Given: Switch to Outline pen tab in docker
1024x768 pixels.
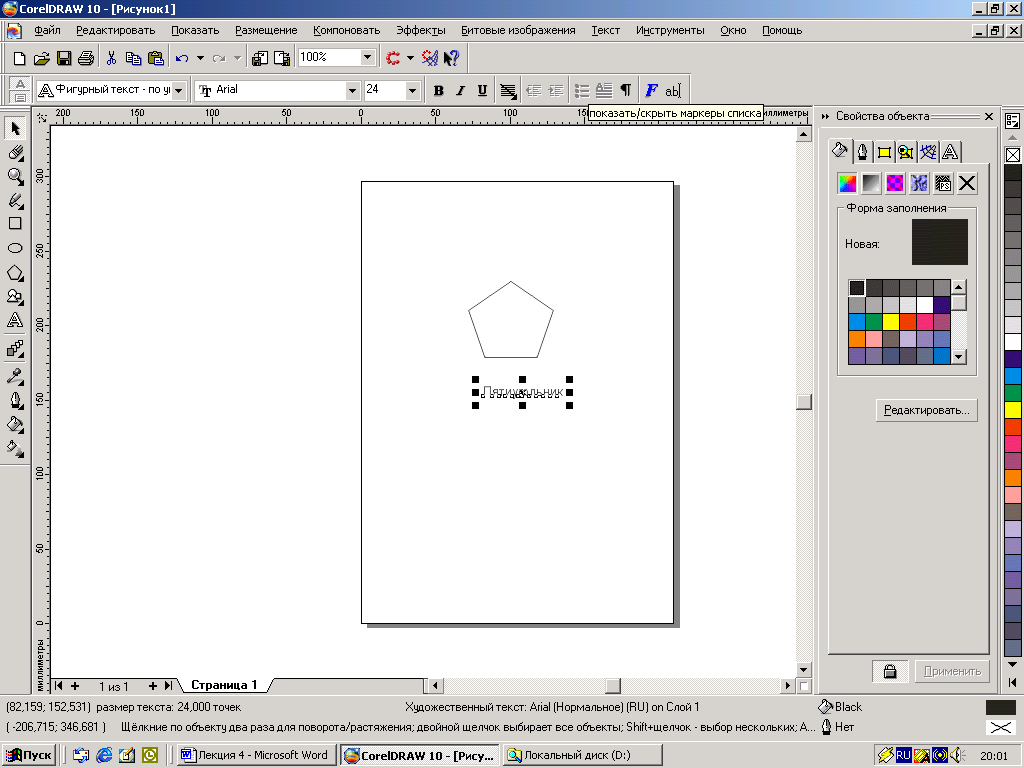Looking at the screenshot, I should pos(862,152).
